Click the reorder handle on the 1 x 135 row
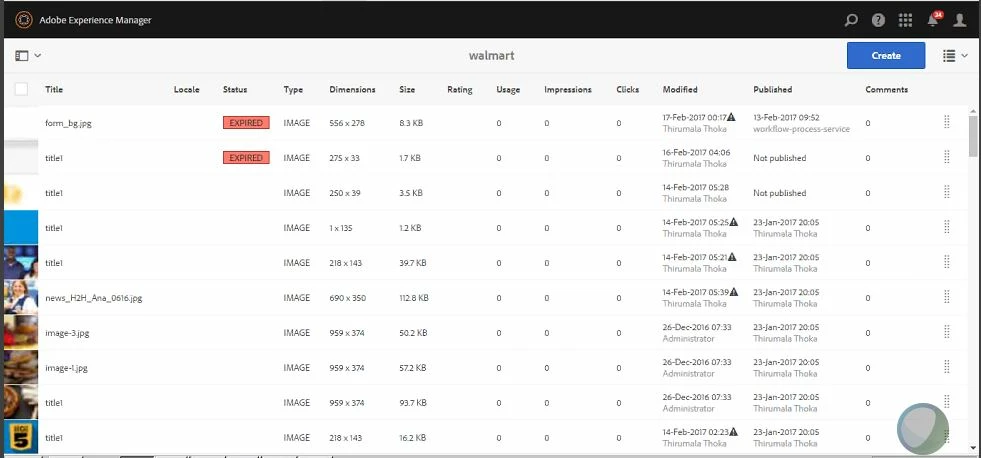This screenshot has width=981, height=458. click(947, 228)
